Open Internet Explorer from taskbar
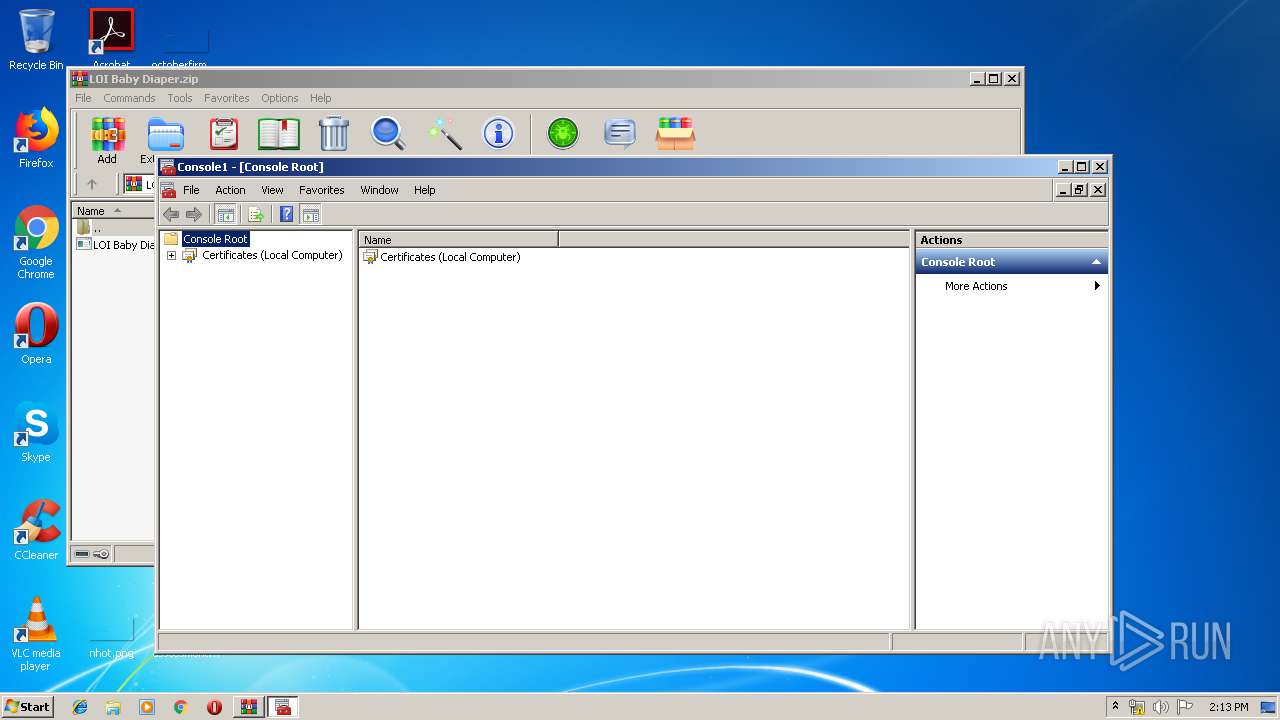This screenshot has width=1280, height=720. coord(80,707)
